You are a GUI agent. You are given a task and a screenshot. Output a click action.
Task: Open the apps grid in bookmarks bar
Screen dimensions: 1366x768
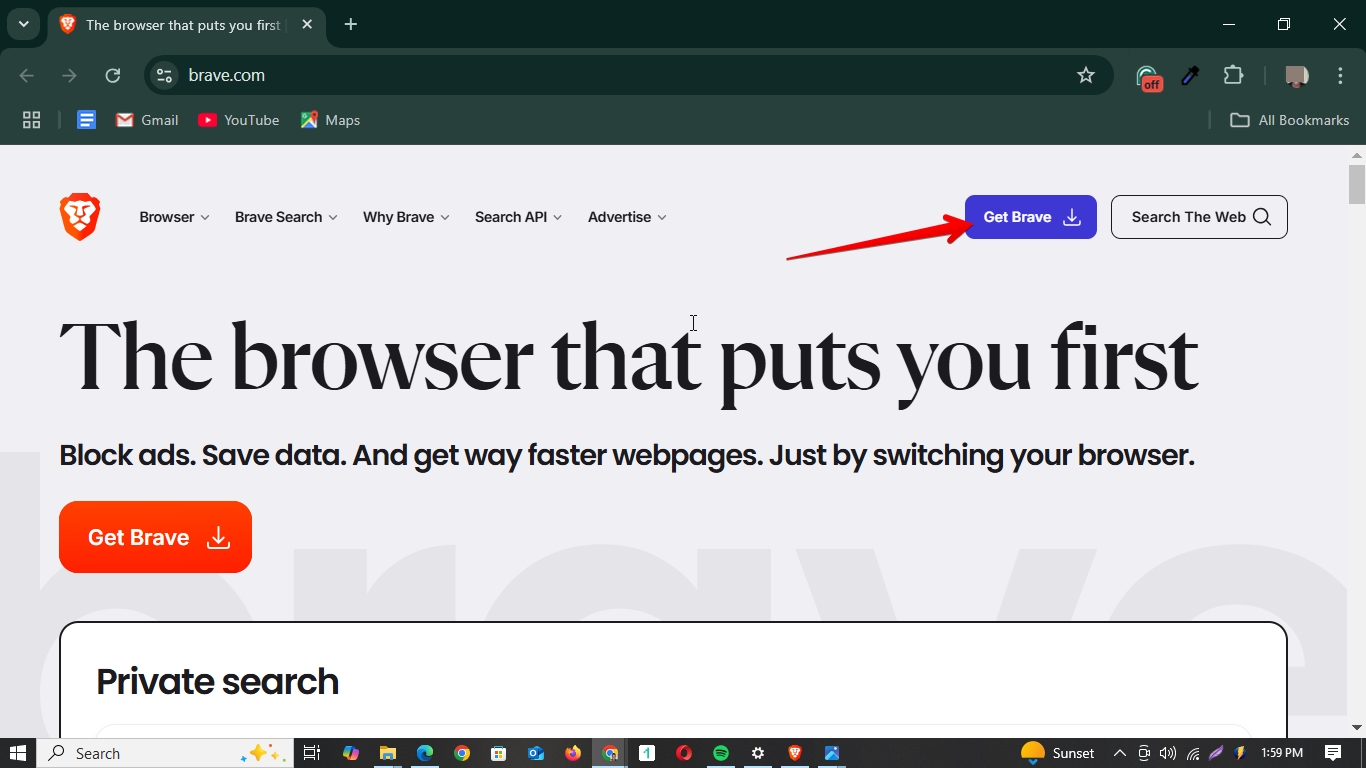pyautogui.click(x=31, y=120)
